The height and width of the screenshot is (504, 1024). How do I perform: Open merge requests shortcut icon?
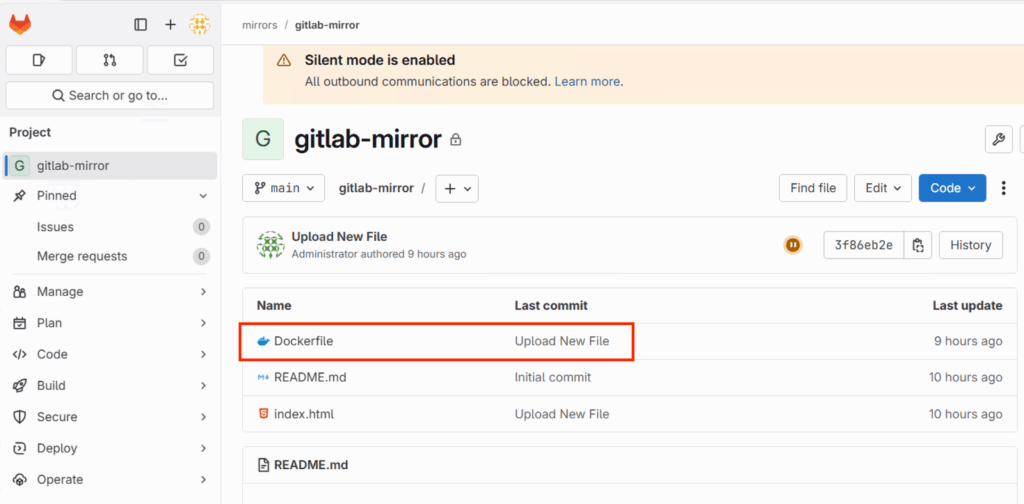pyautogui.click(x=110, y=60)
